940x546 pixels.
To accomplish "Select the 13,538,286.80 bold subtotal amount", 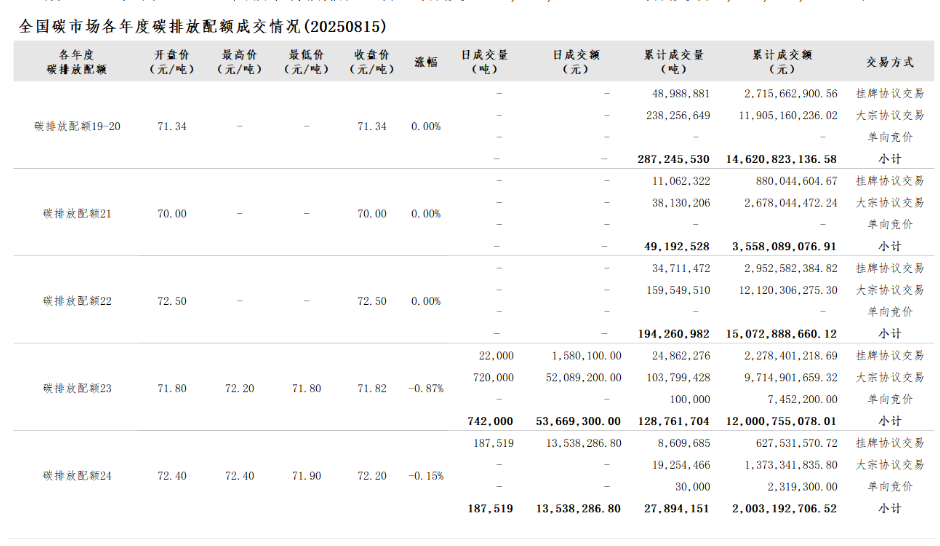I will (x=578, y=509).
